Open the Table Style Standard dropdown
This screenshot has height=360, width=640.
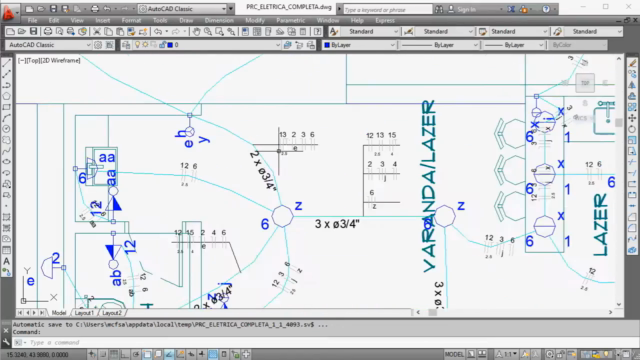(518, 31)
